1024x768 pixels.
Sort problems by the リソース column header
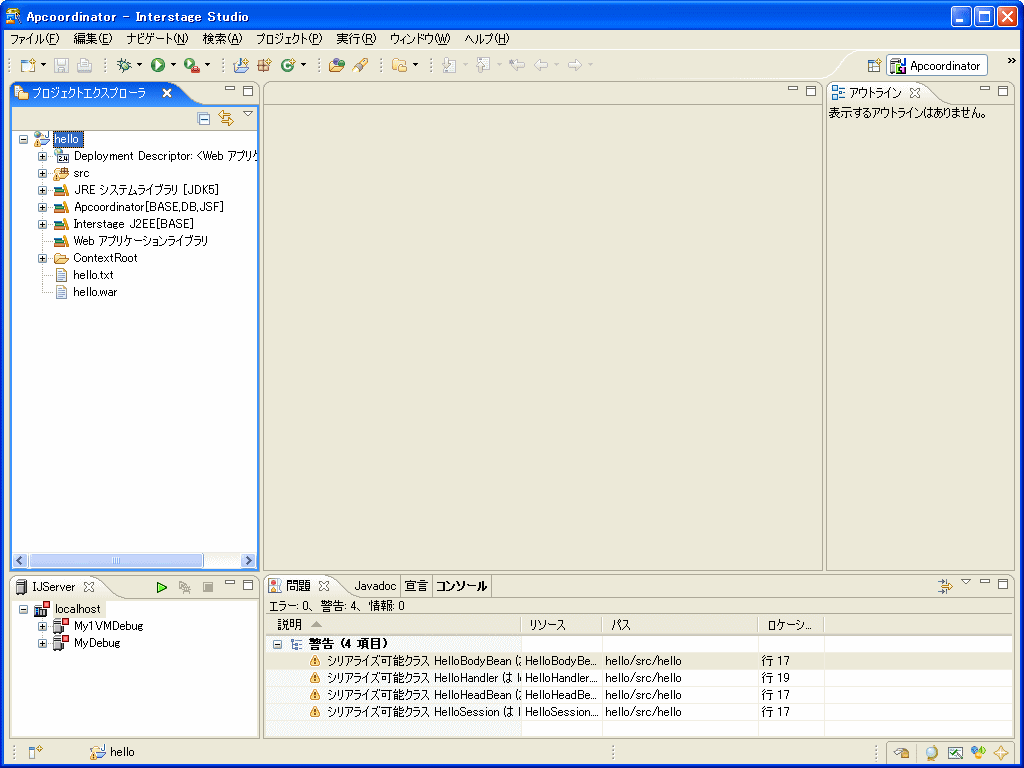coord(562,625)
